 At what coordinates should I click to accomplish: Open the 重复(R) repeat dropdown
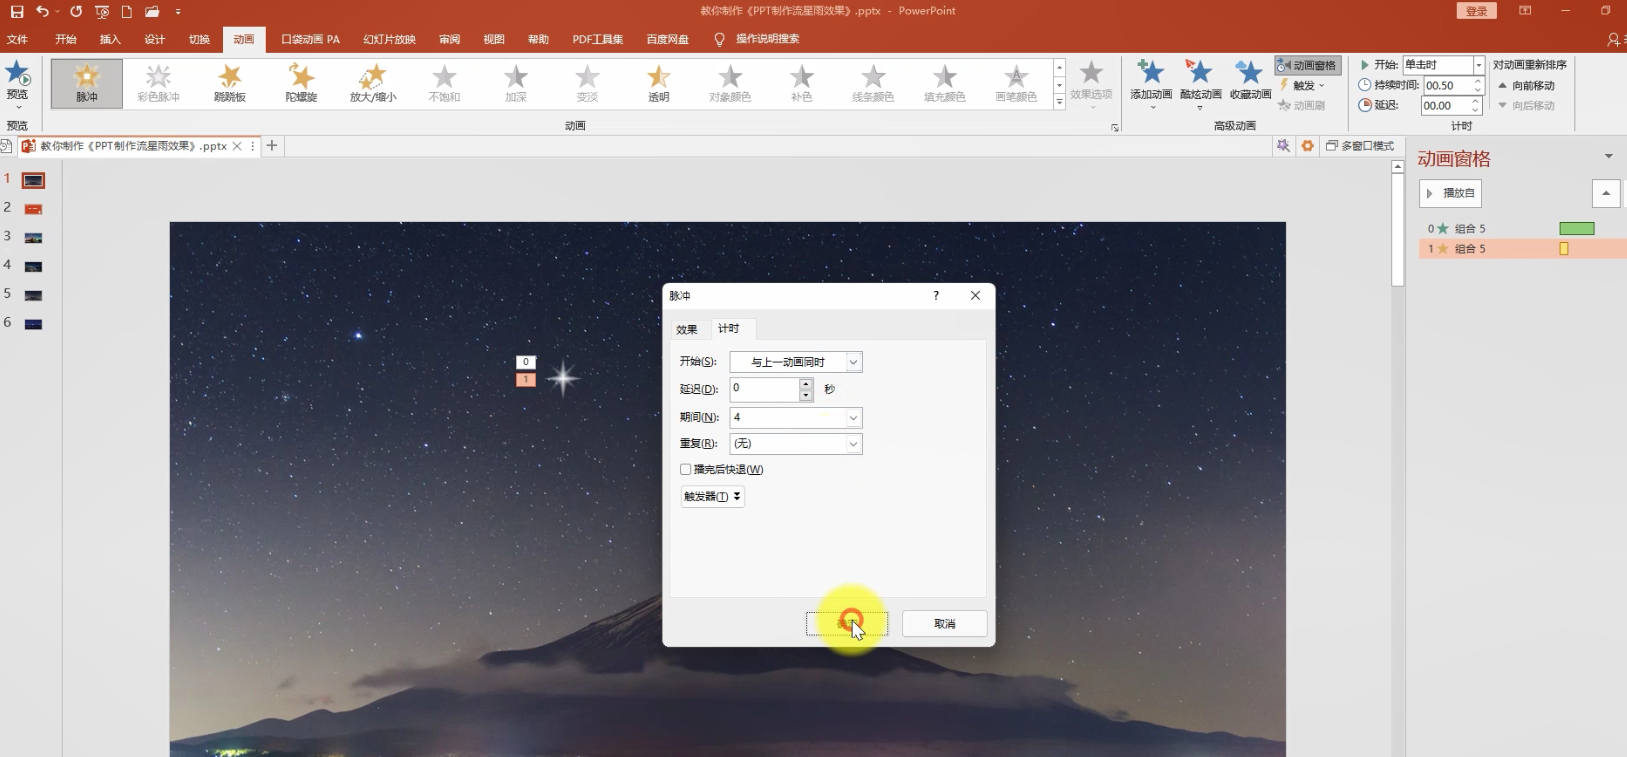tap(853, 444)
